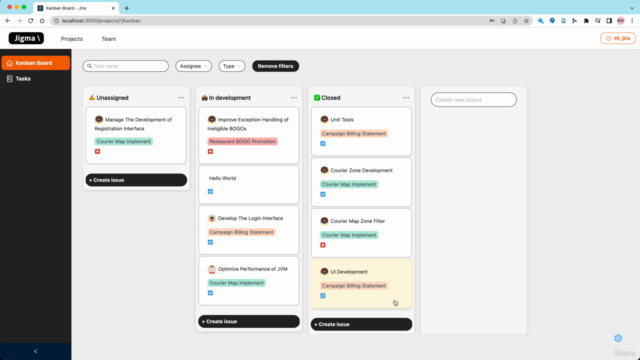The width and height of the screenshot is (640, 360).
Task: Click Campaign Billing Statement tag on Login Interface card
Action: tap(241, 232)
